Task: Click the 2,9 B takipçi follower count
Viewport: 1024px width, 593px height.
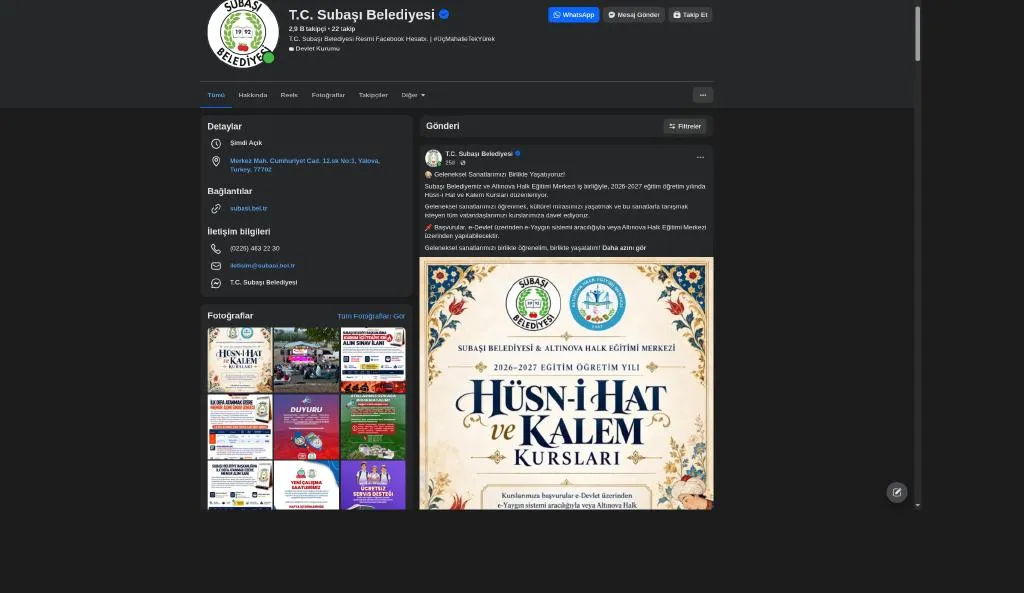Action: coord(307,29)
